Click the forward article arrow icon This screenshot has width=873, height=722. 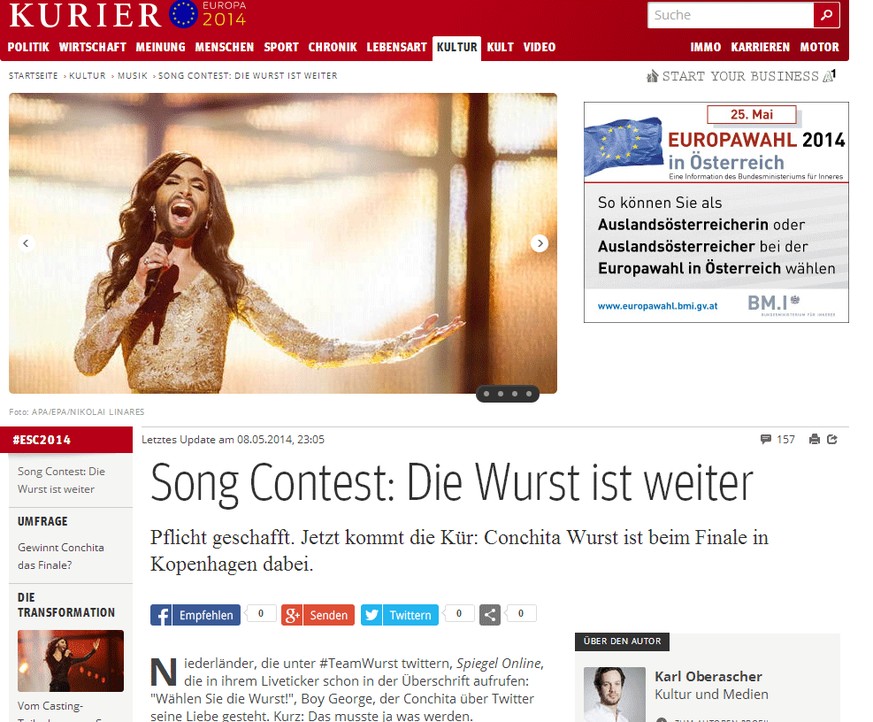pos(832,439)
